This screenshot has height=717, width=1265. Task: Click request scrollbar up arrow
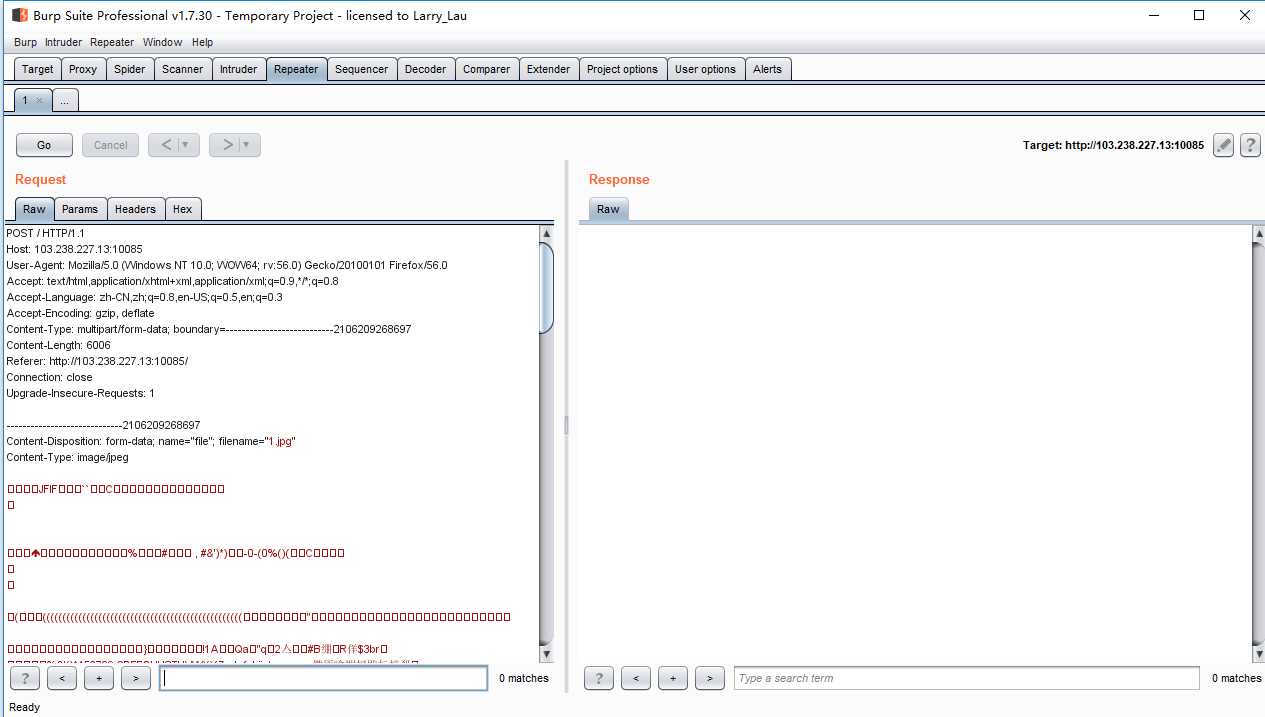point(546,234)
